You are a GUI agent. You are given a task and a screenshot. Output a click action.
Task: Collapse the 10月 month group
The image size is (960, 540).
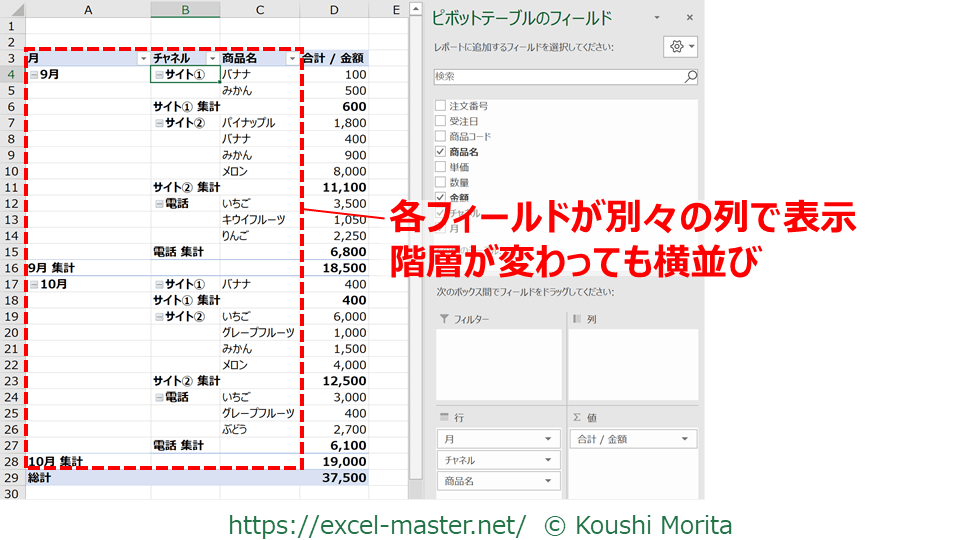coord(34,284)
